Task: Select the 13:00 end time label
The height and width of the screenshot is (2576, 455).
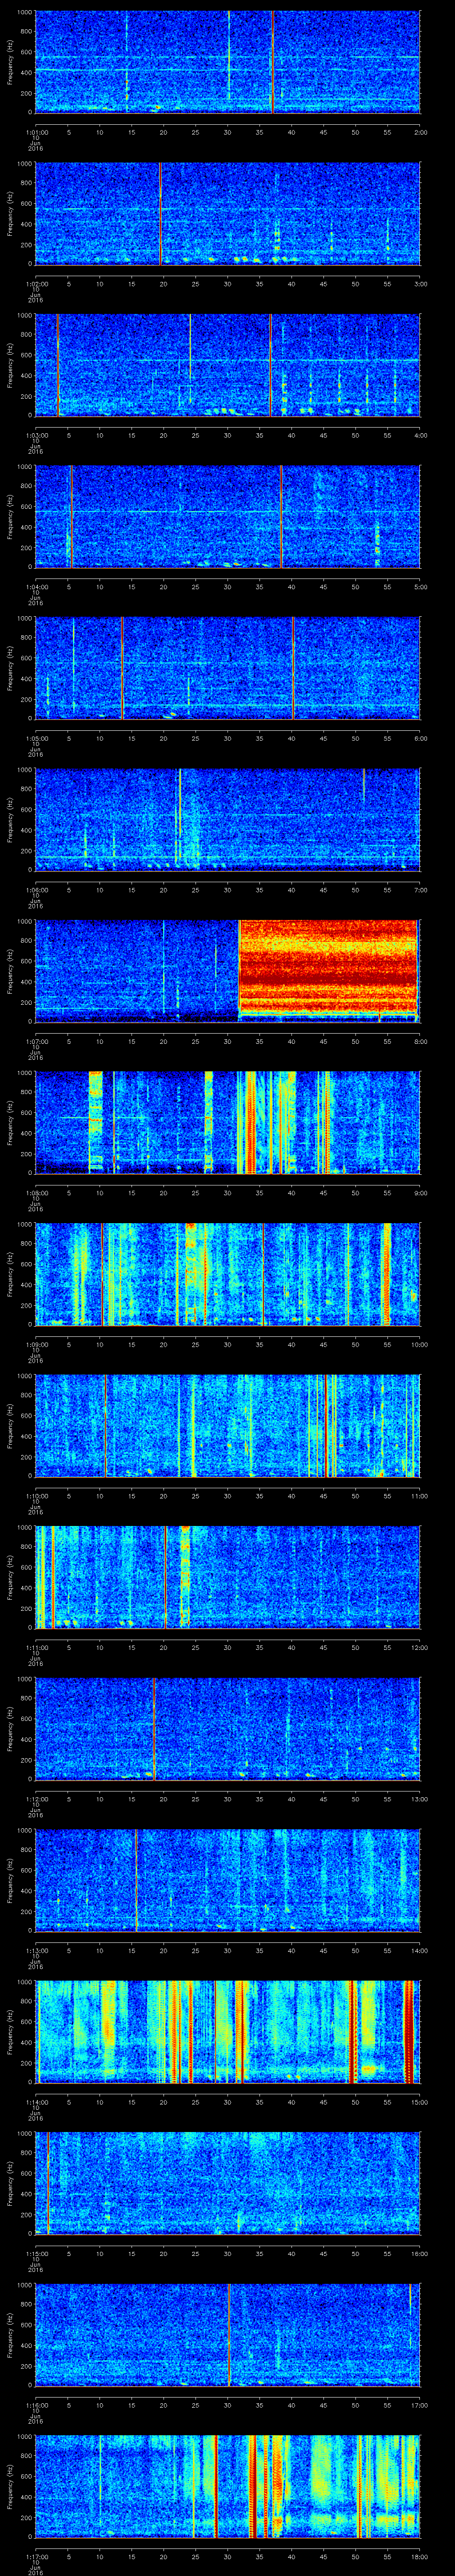Action: 419,1800
